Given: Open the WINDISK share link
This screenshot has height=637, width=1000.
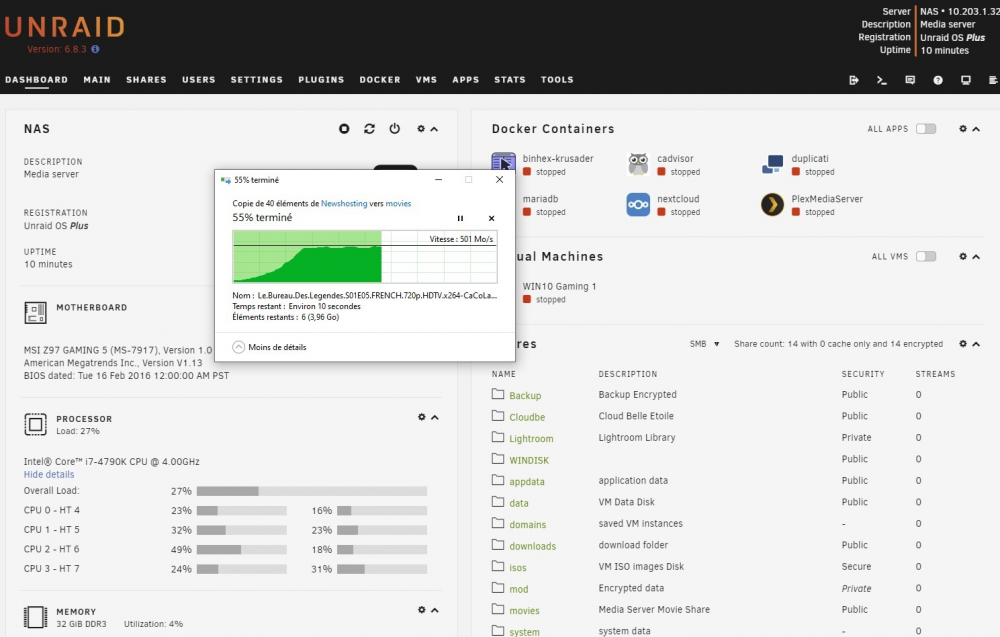Looking at the screenshot, I should coord(529,460).
